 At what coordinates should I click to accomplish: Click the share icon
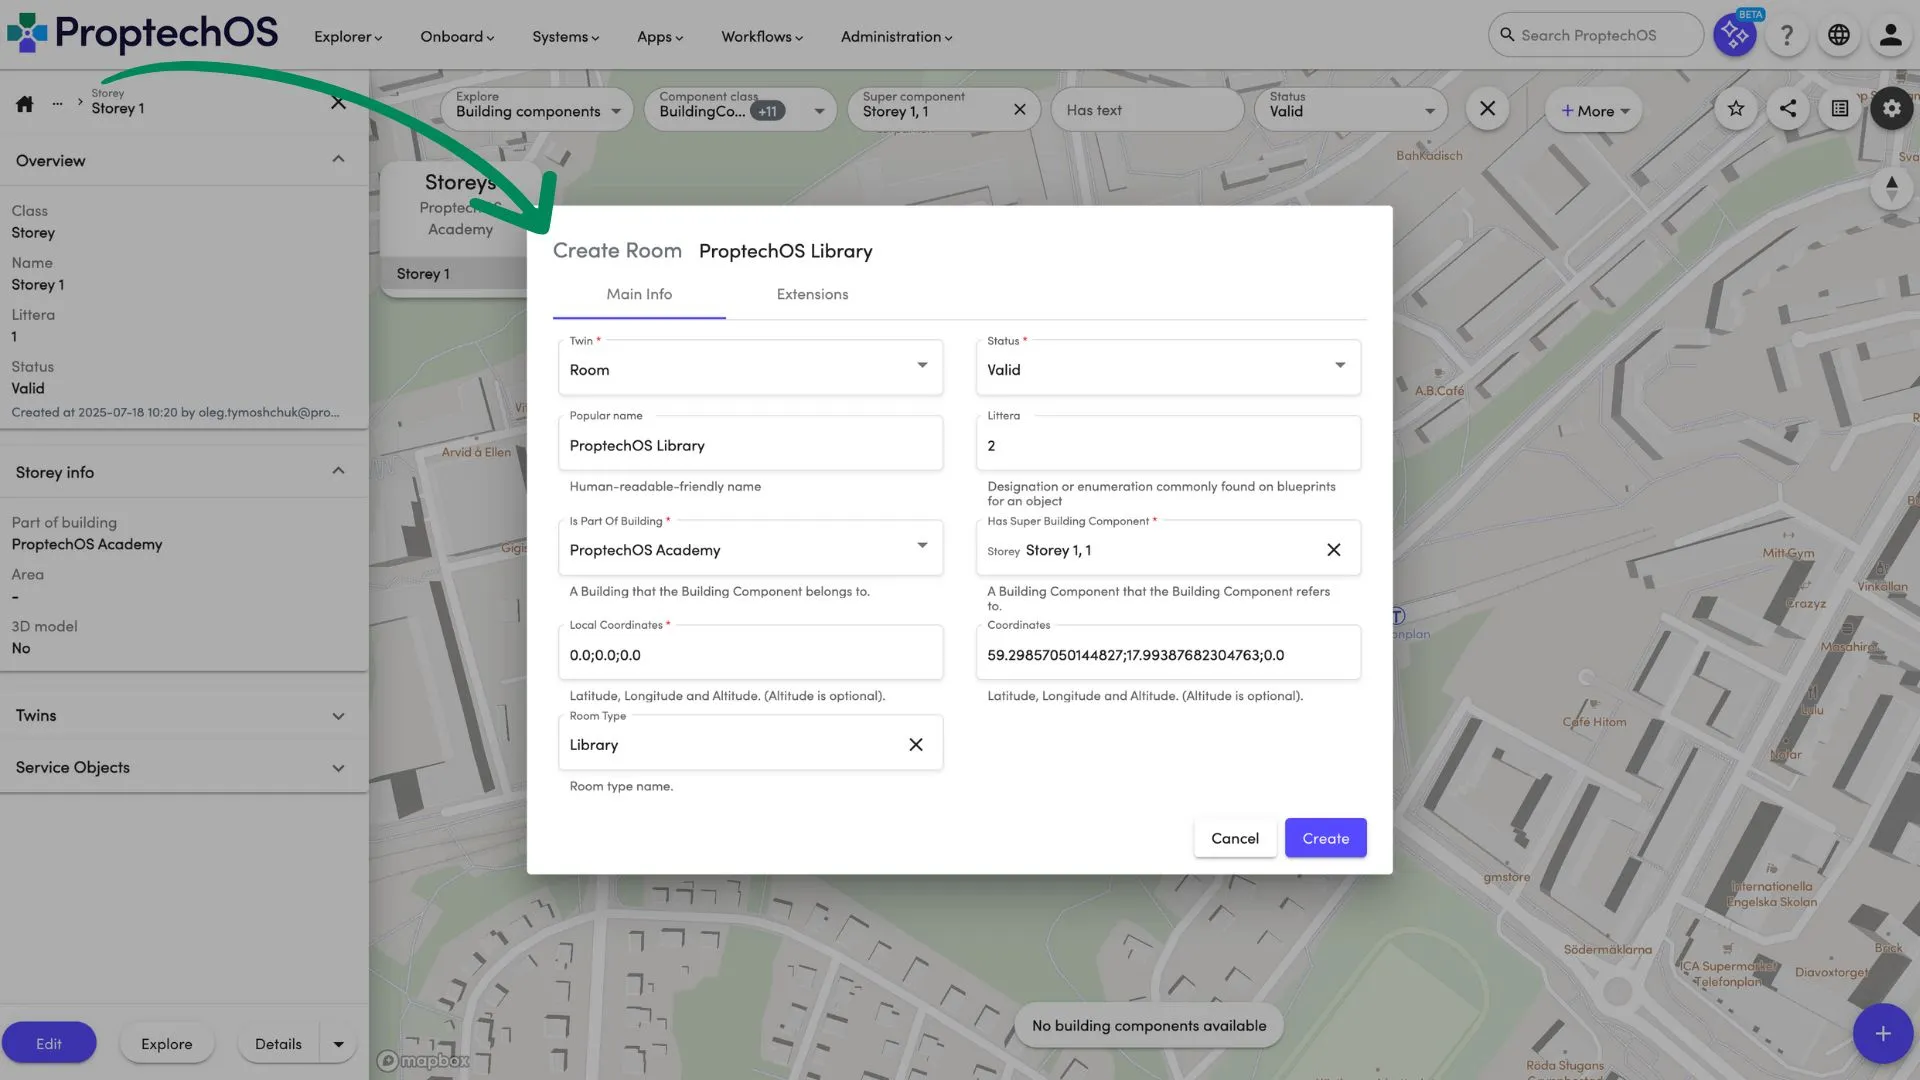[x=1788, y=109]
